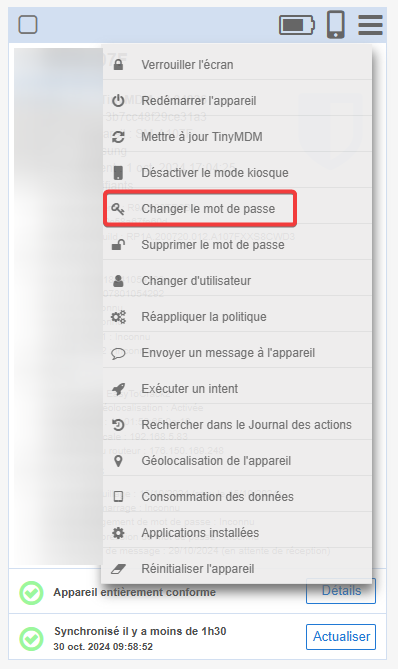Viewport: 398px width, 669px height.
Task: Click the Actualiser button
Action: 341,637
